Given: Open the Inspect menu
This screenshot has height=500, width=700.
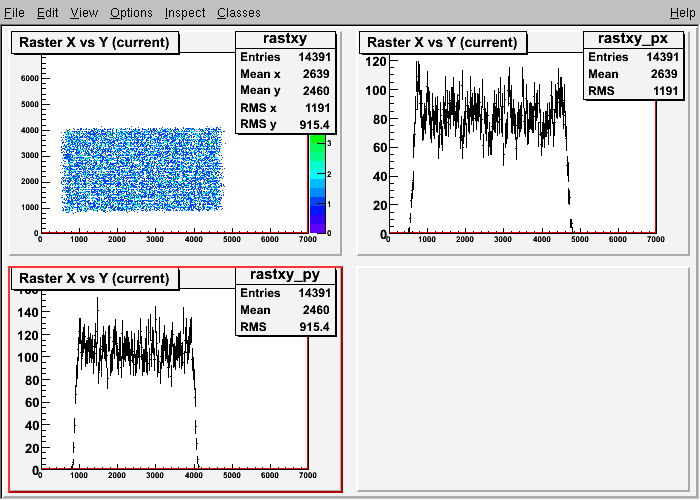Looking at the screenshot, I should pyautogui.click(x=185, y=12).
